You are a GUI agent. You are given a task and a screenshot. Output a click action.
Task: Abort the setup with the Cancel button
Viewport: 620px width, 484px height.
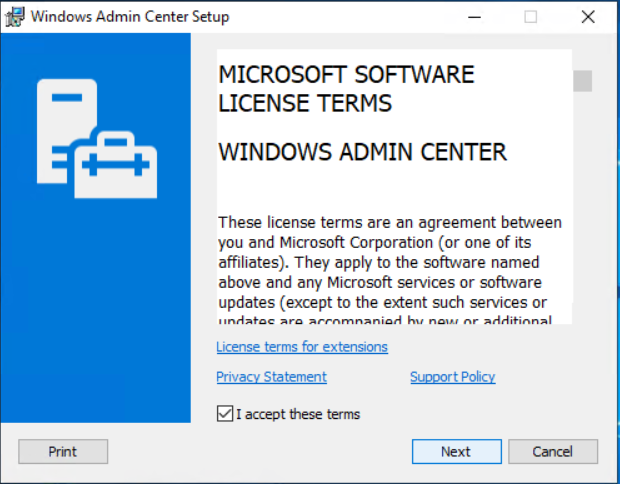pyautogui.click(x=552, y=452)
